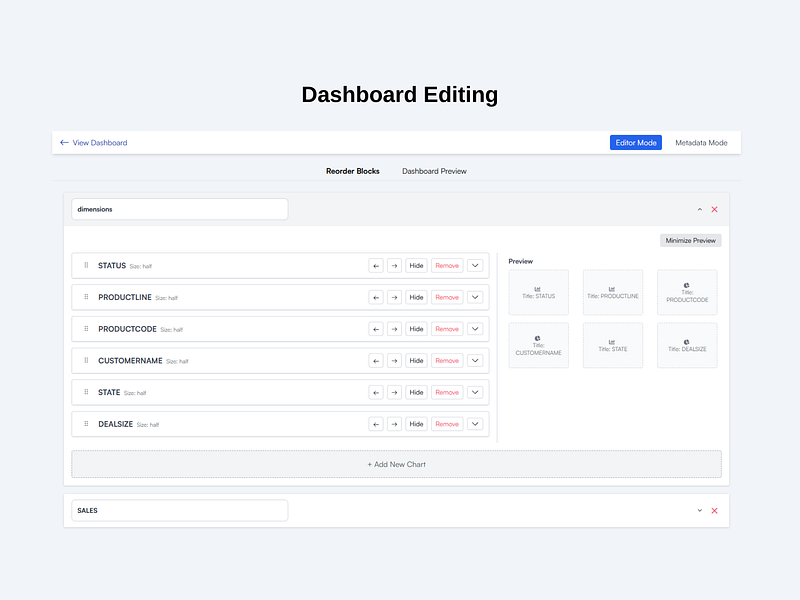The width and height of the screenshot is (800, 600).
Task: Switch to the Dashboard Preview tab
Action: tap(433, 171)
